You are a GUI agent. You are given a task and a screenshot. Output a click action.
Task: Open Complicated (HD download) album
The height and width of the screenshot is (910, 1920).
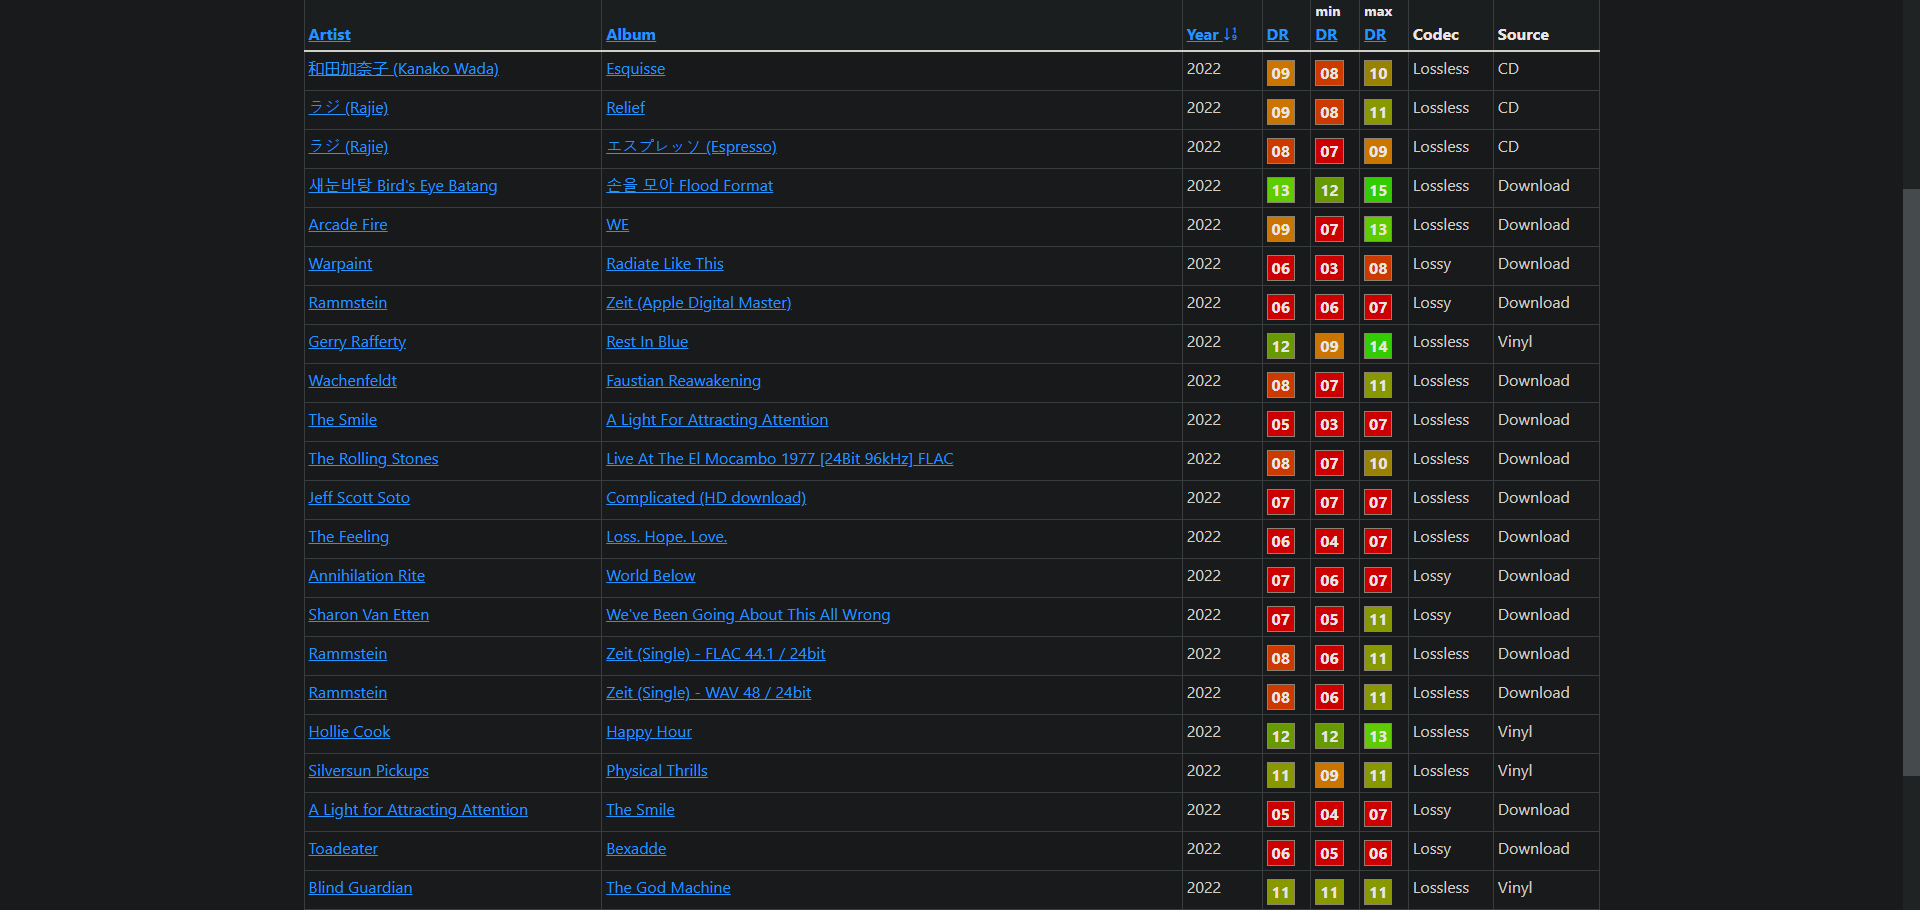(x=706, y=498)
